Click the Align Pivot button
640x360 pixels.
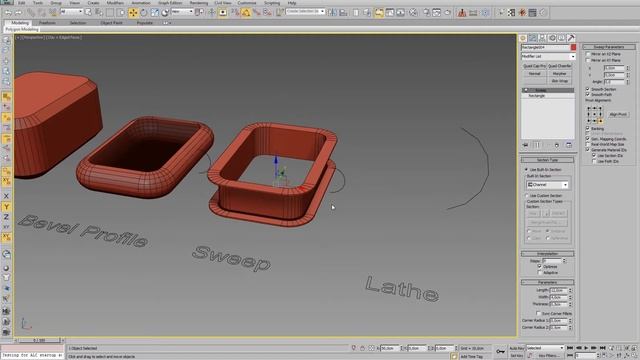coord(618,115)
